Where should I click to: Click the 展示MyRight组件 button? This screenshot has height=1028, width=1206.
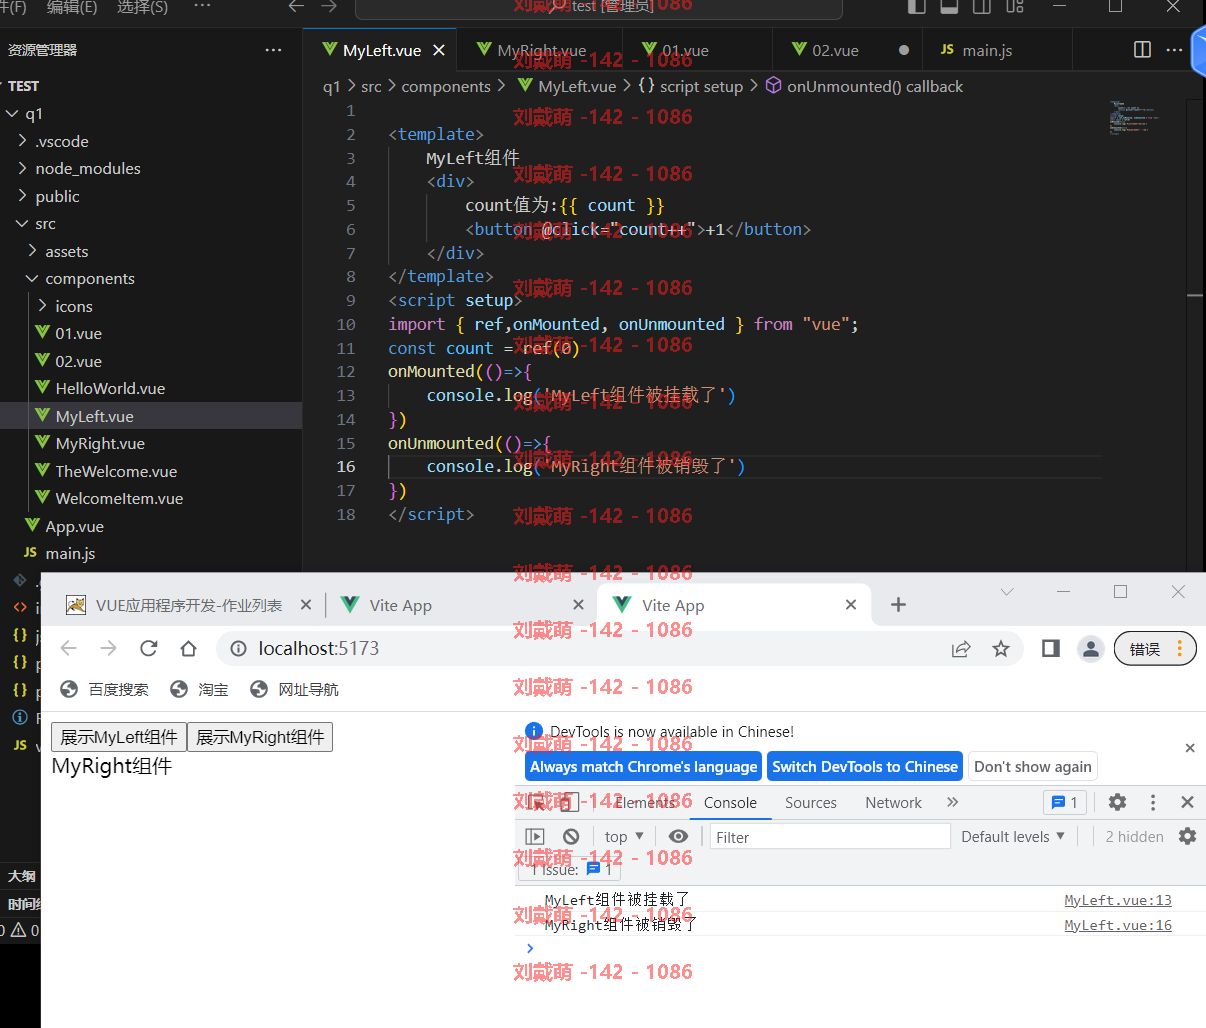(260, 737)
